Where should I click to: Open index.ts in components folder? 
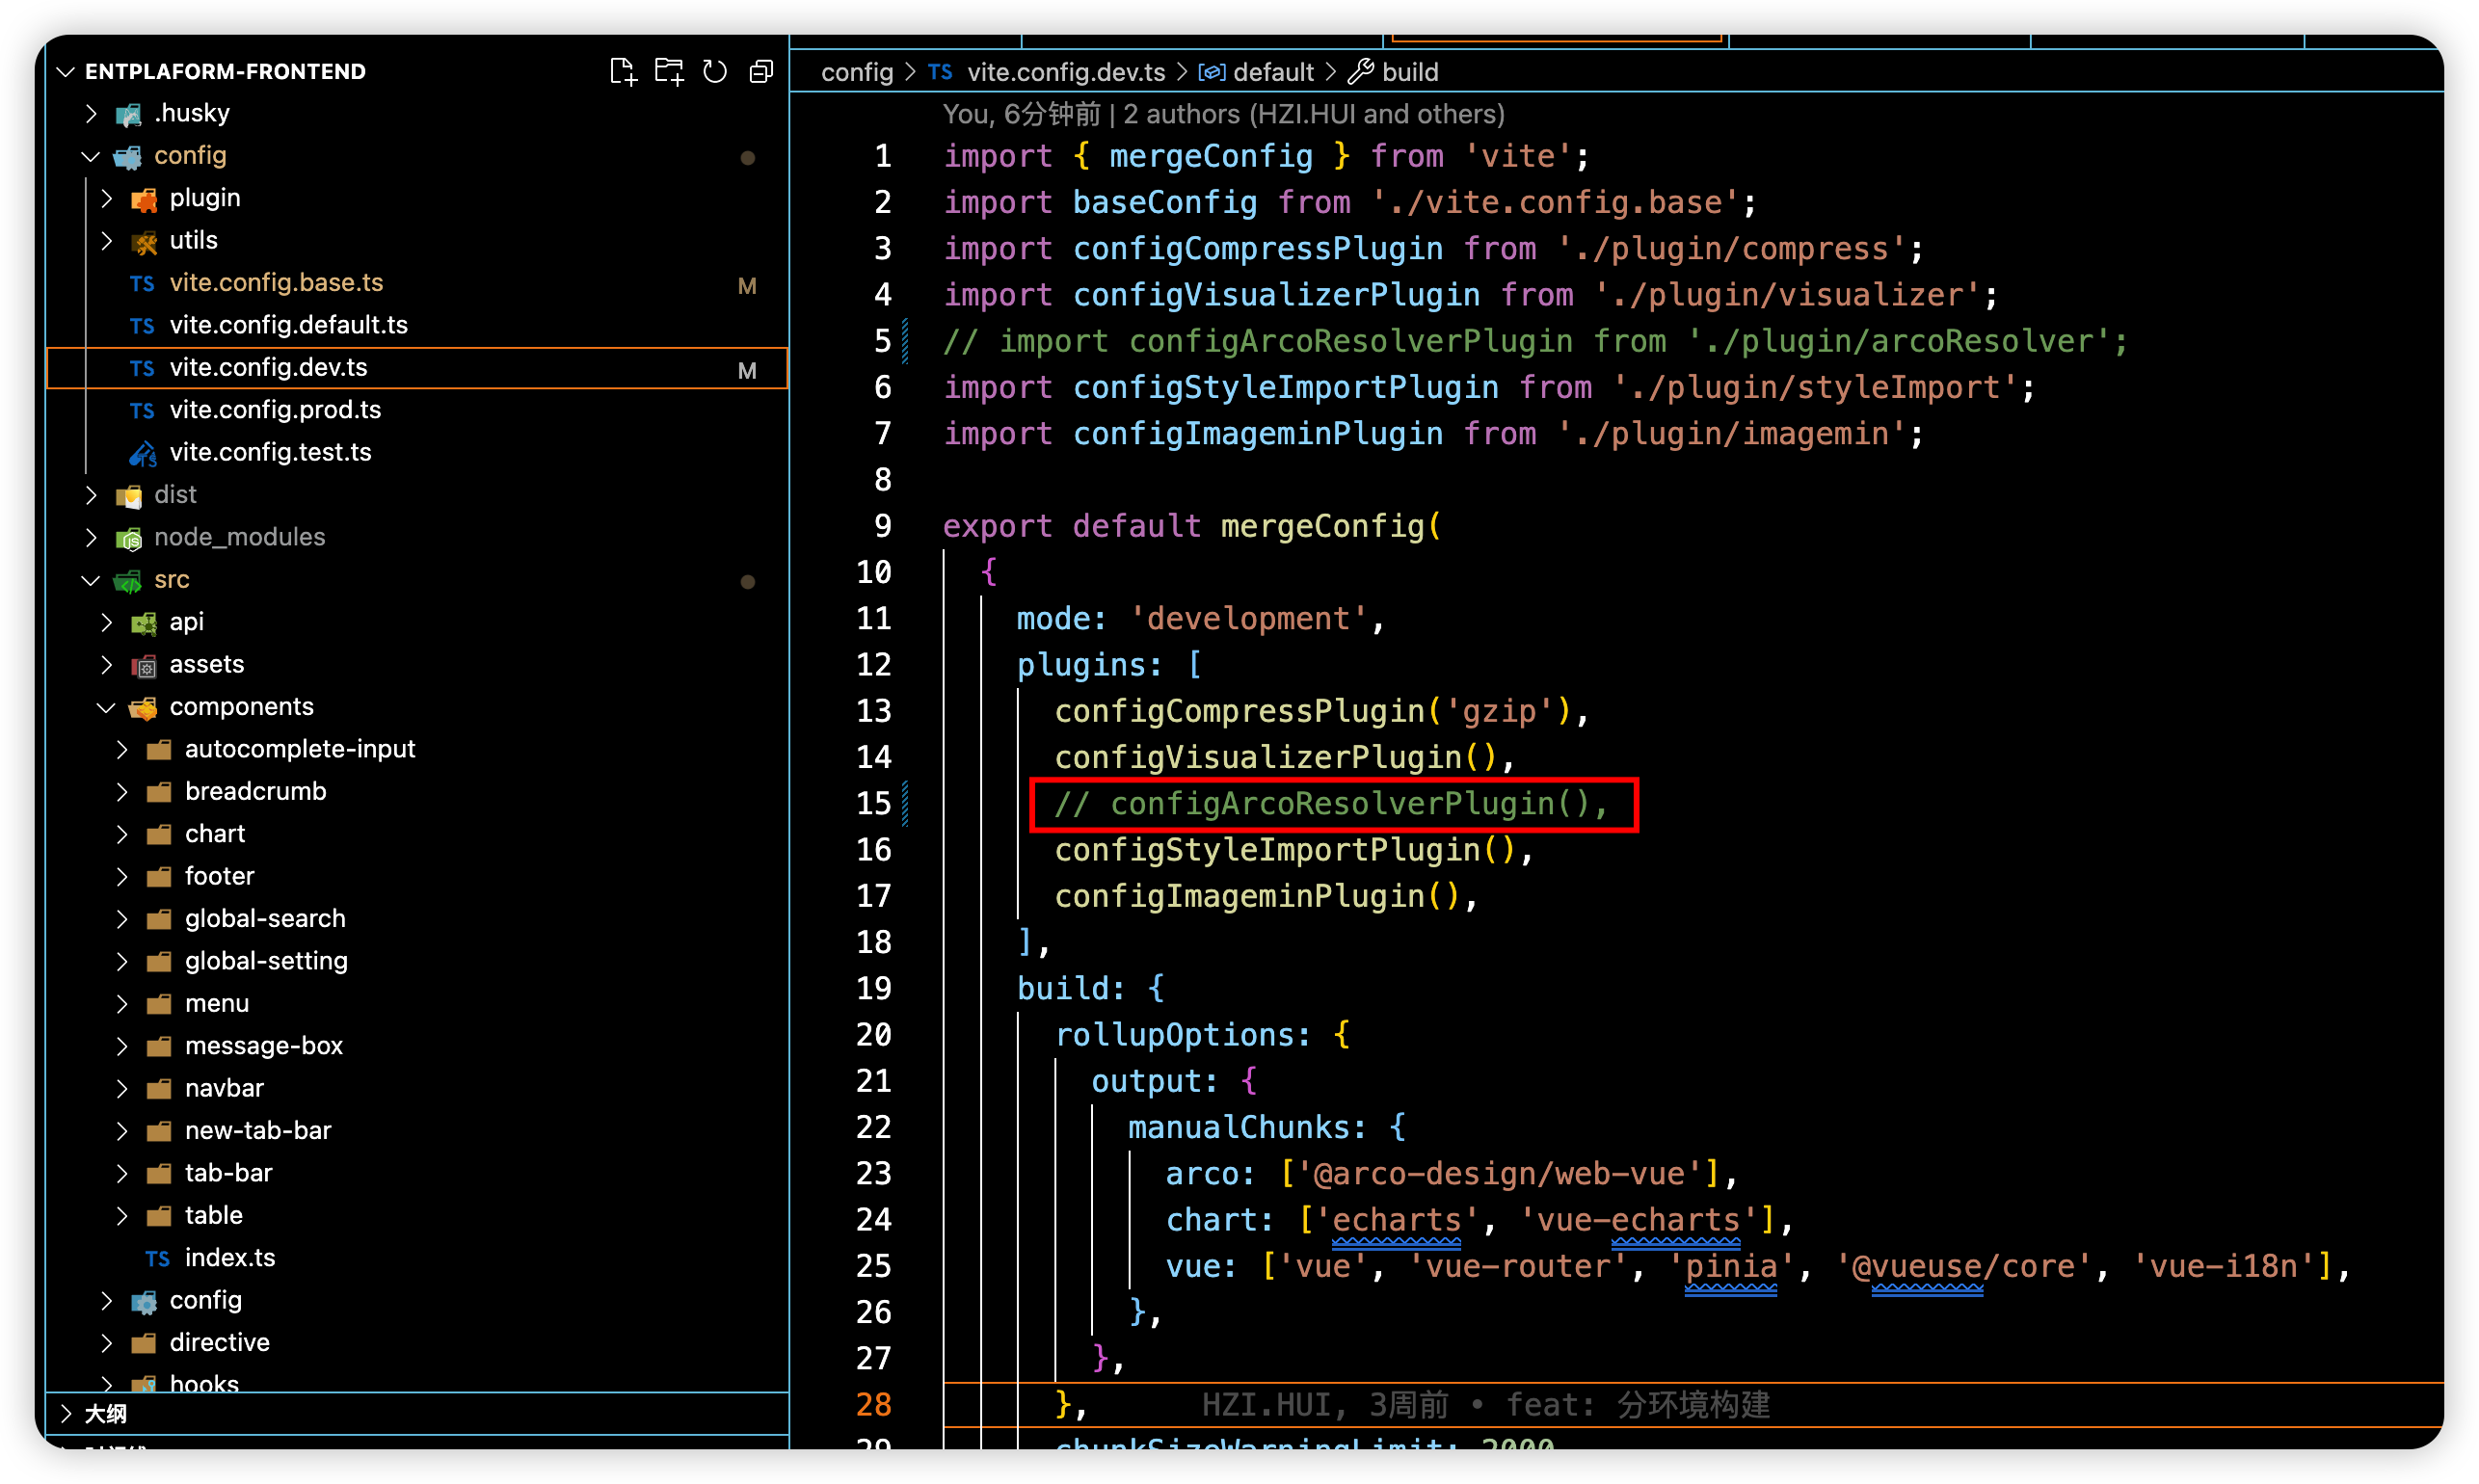point(229,1258)
